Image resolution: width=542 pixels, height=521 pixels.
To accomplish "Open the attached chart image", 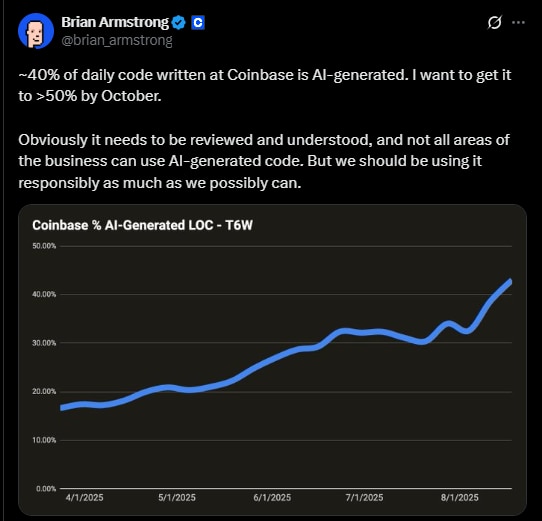I will coord(272,360).
